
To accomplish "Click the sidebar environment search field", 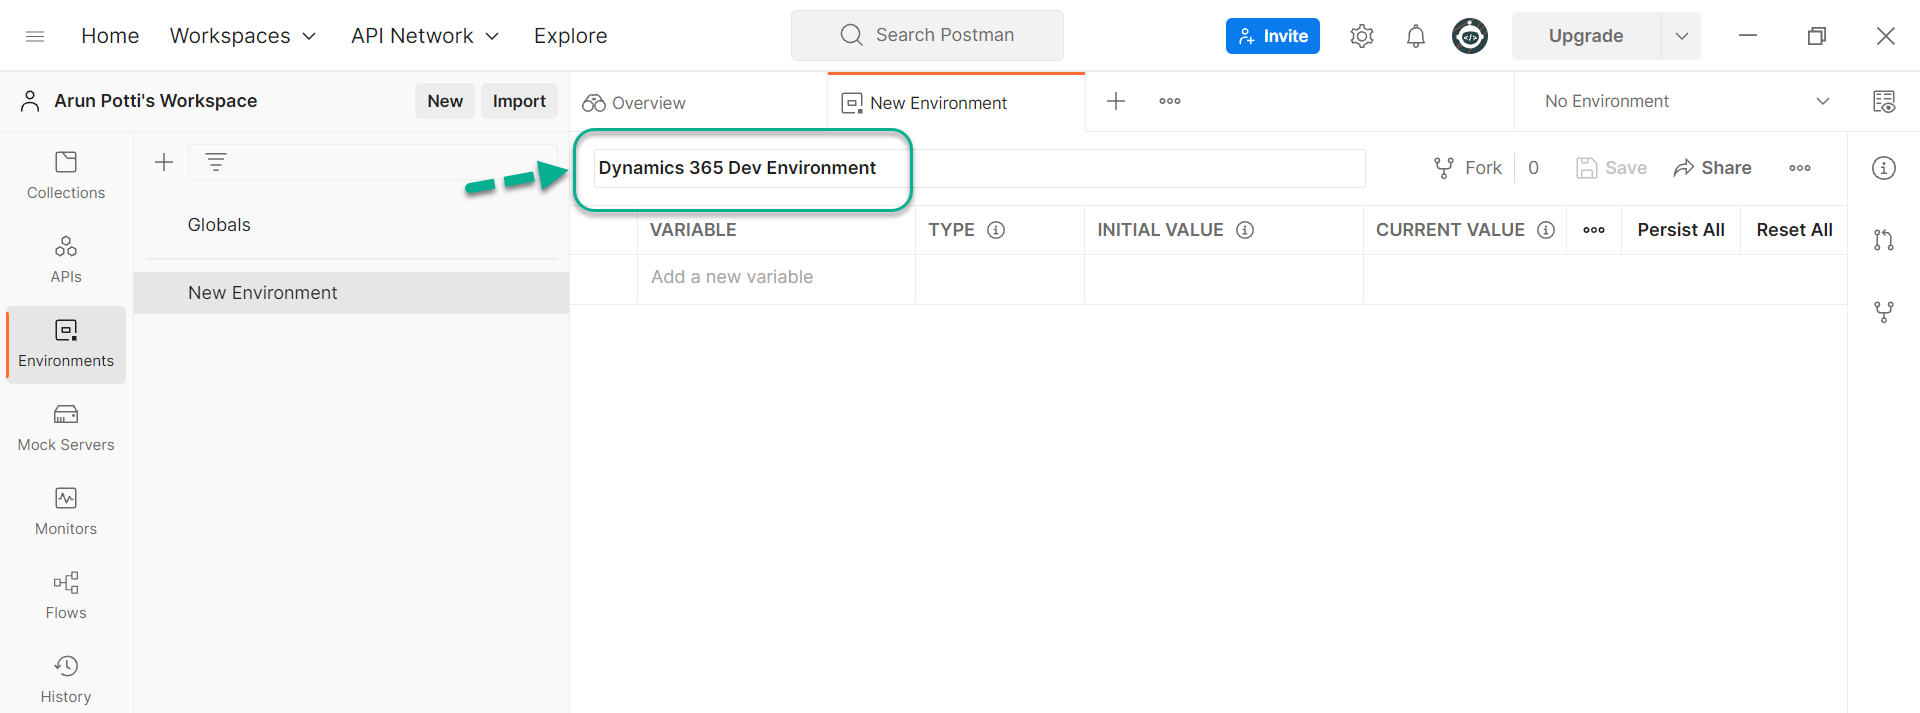I will (372, 162).
